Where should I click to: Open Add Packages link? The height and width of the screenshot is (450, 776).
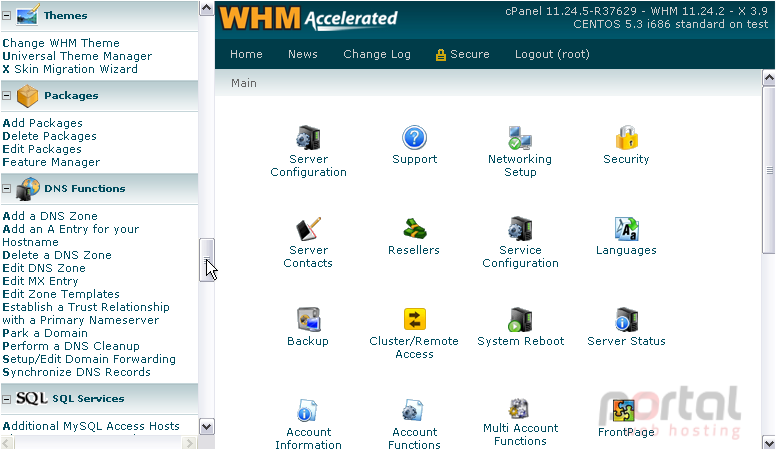[43, 123]
